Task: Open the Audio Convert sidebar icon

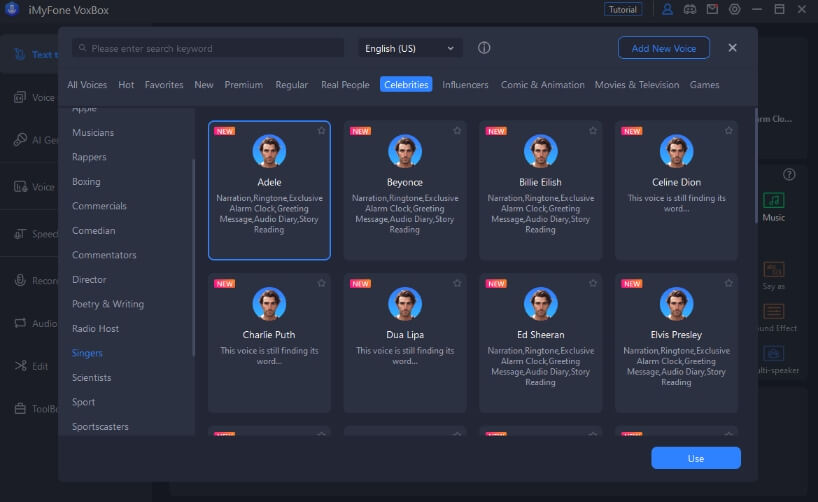Action: coord(20,323)
